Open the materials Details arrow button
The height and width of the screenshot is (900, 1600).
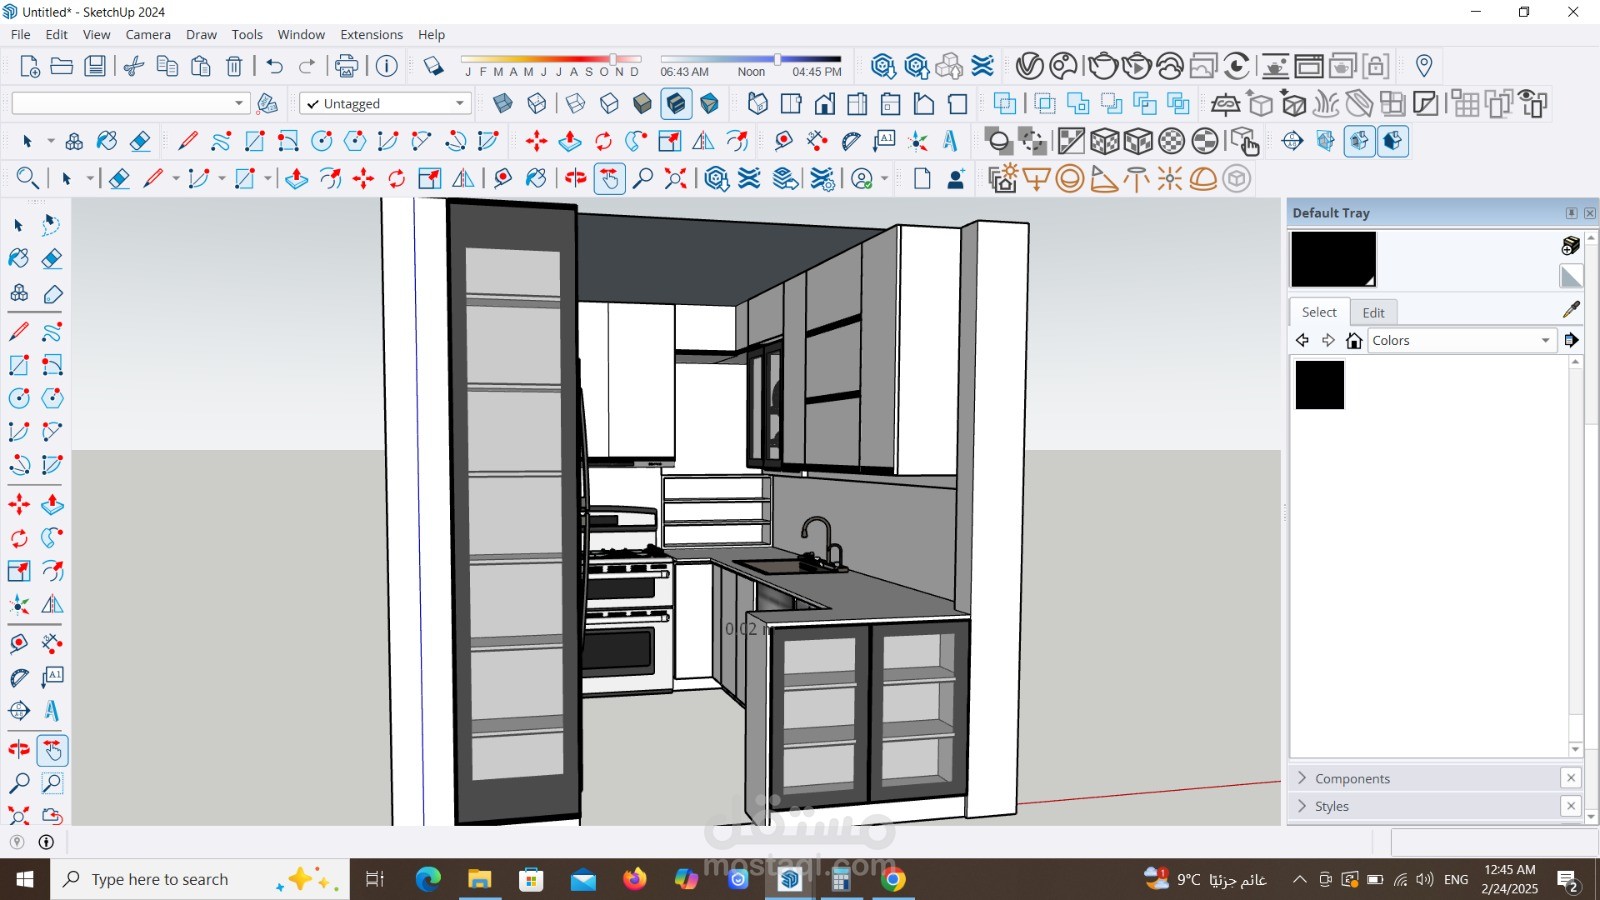point(1572,340)
